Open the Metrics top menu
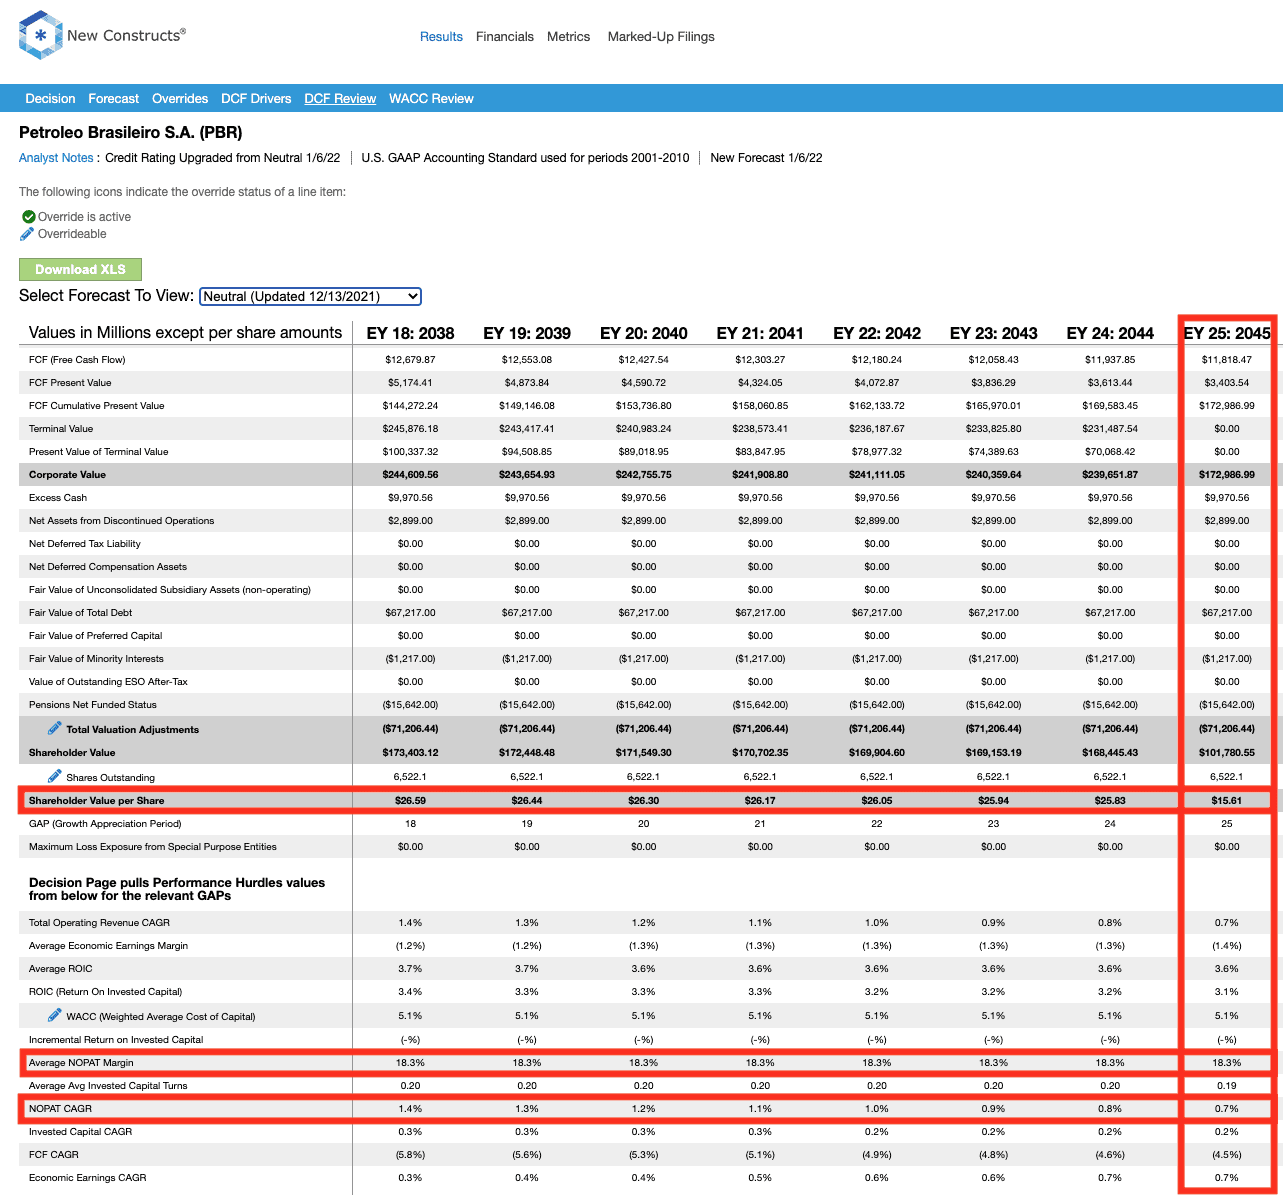Screen dimensions: 1283x1195 (569, 37)
